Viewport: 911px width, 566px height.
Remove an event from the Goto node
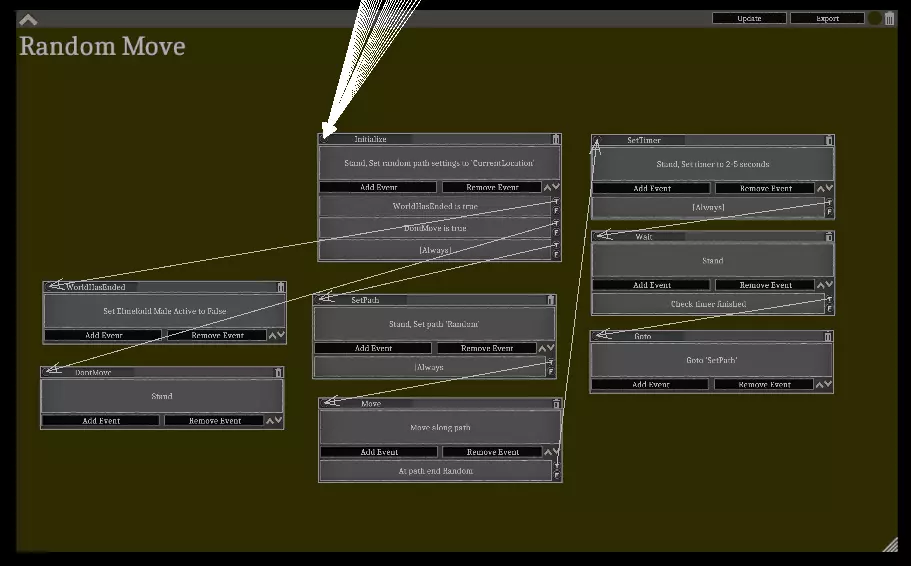coord(764,384)
